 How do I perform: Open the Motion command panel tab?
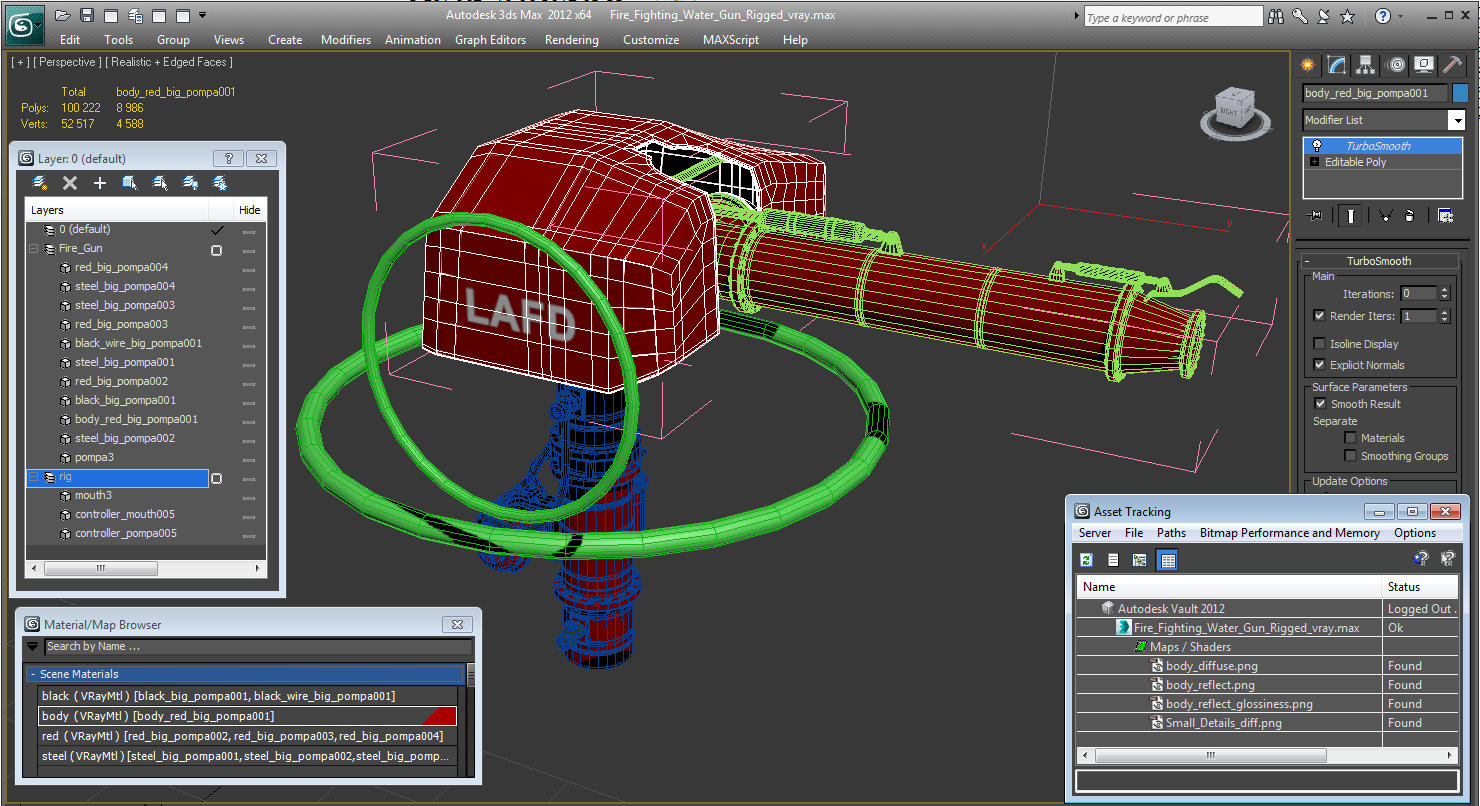pyautogui.click(x=1396, y=65)
